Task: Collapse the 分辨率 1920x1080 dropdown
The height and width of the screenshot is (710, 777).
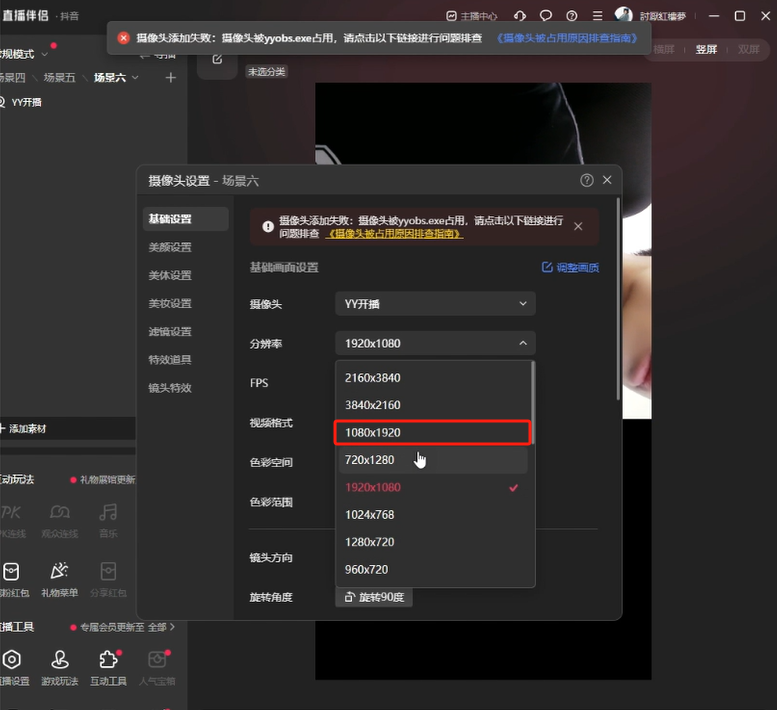Action: tap(435, 343)
